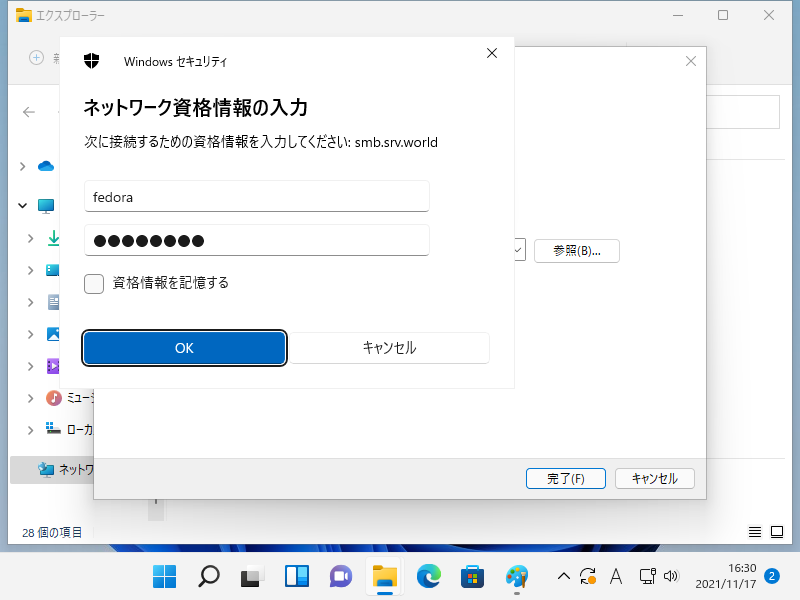The image size is (800, 600).
Task: Enable the 資格情報を記憶する checkbox
Action: [94, 283]
